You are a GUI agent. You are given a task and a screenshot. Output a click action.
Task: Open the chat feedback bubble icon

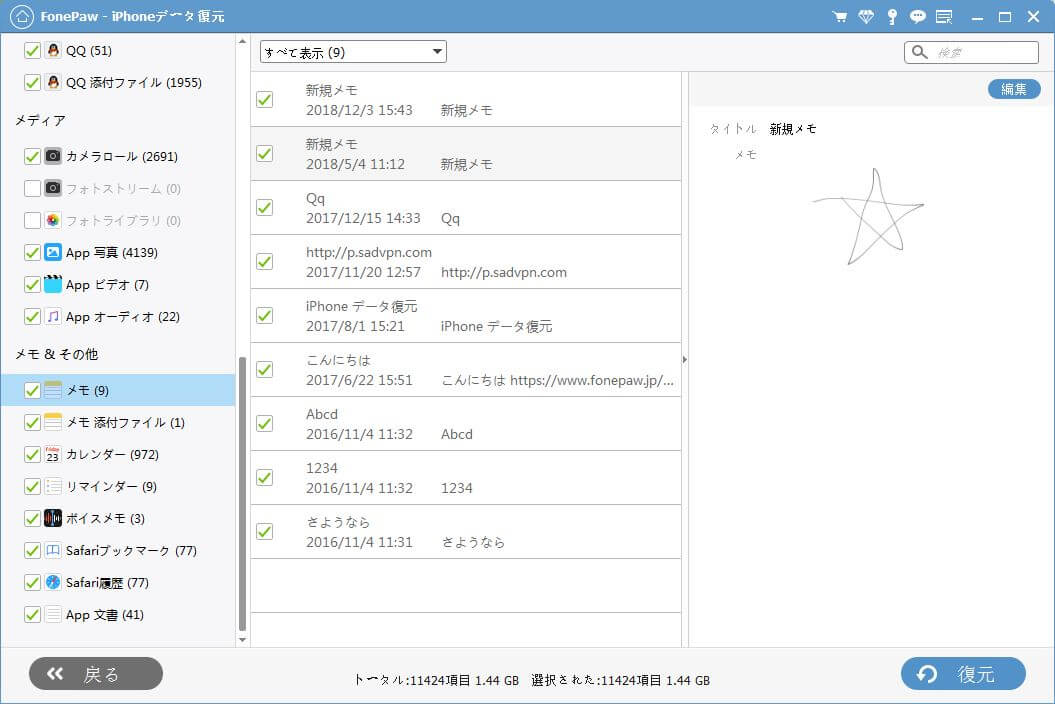point(918,17)
